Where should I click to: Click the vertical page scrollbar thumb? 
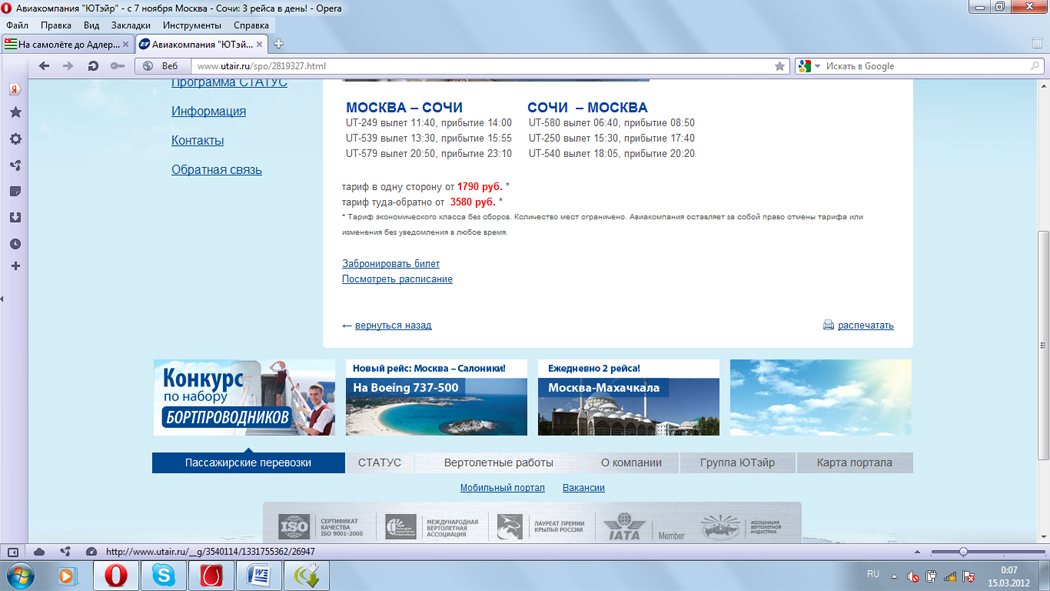1043,345
